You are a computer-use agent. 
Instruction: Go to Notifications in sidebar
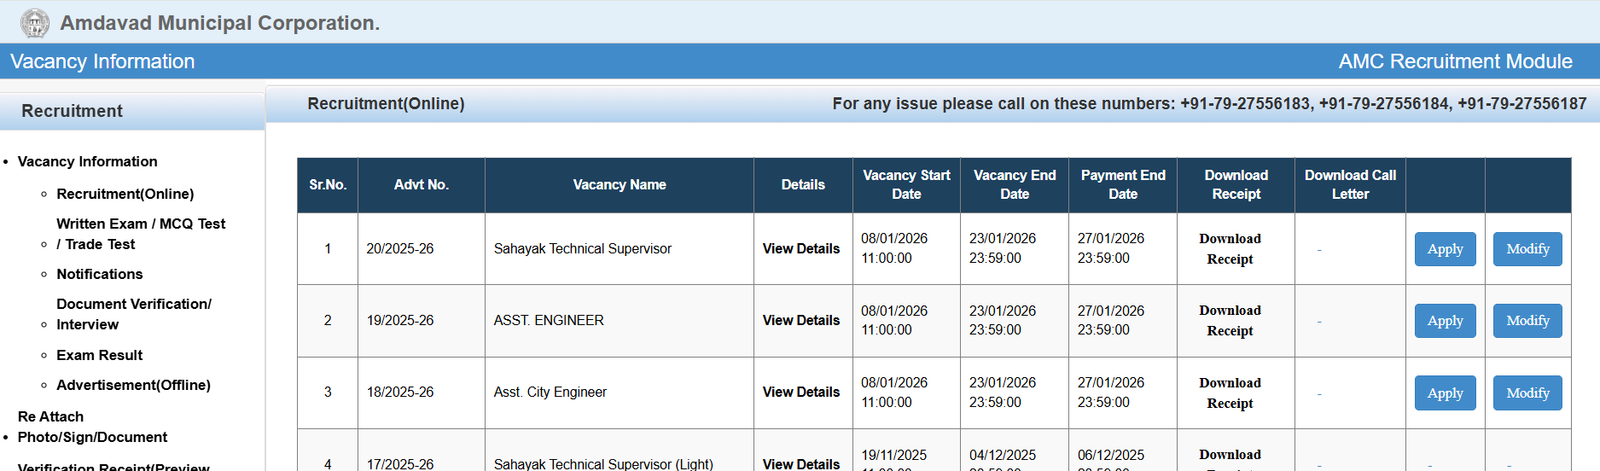pyautogui.click(x=100, y=274)
